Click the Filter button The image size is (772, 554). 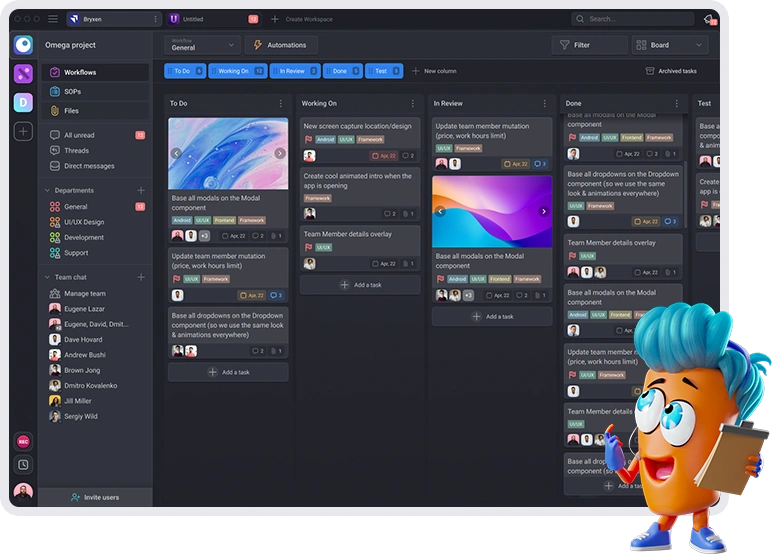coord(589,45)
